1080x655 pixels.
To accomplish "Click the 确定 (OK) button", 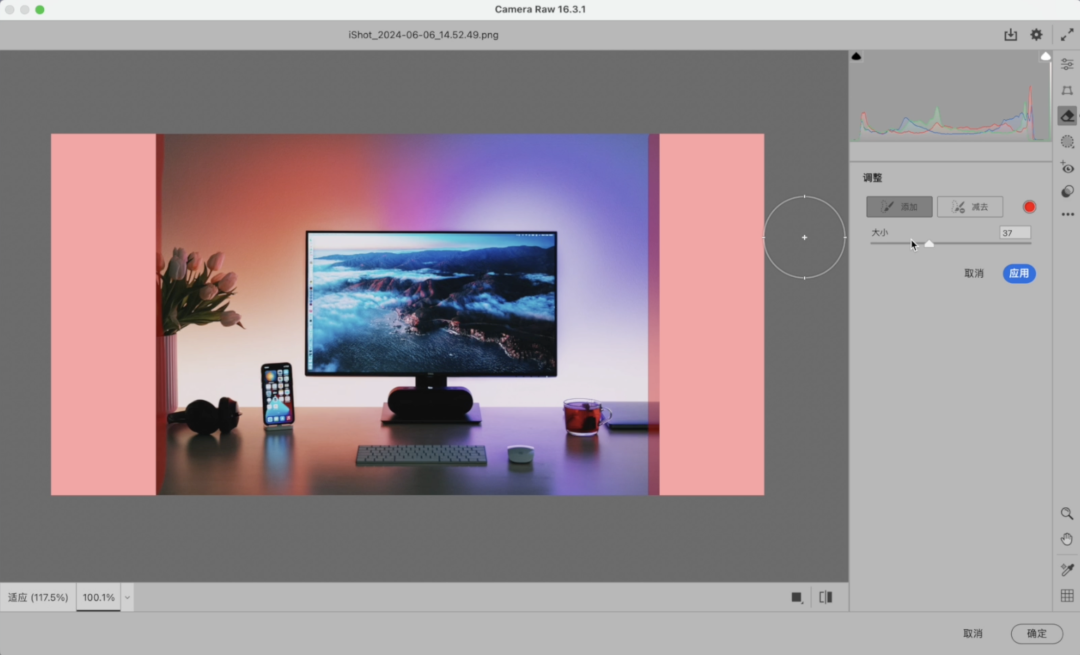I will click(x=1036, y=633).
